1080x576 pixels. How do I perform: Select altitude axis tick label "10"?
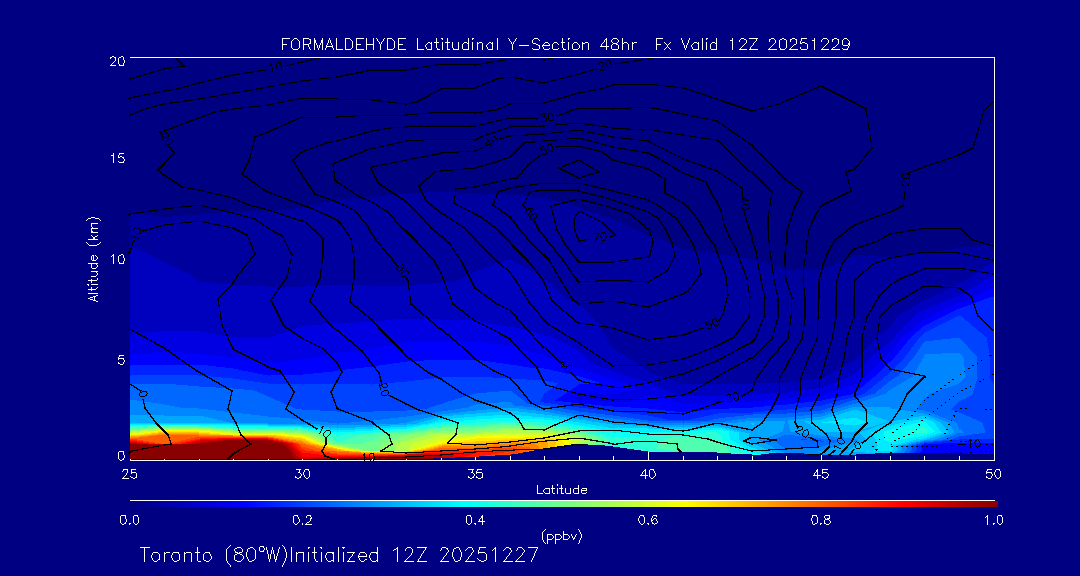coord(117,258)
